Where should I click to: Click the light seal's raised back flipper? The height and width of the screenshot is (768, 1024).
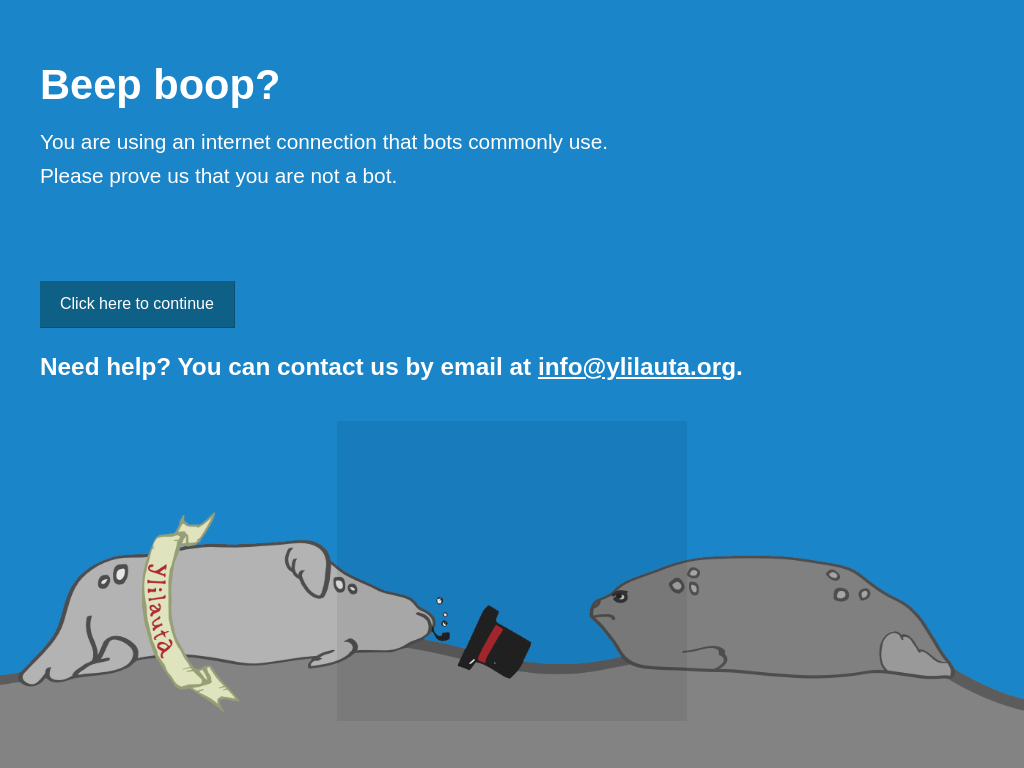click(307, 569)
